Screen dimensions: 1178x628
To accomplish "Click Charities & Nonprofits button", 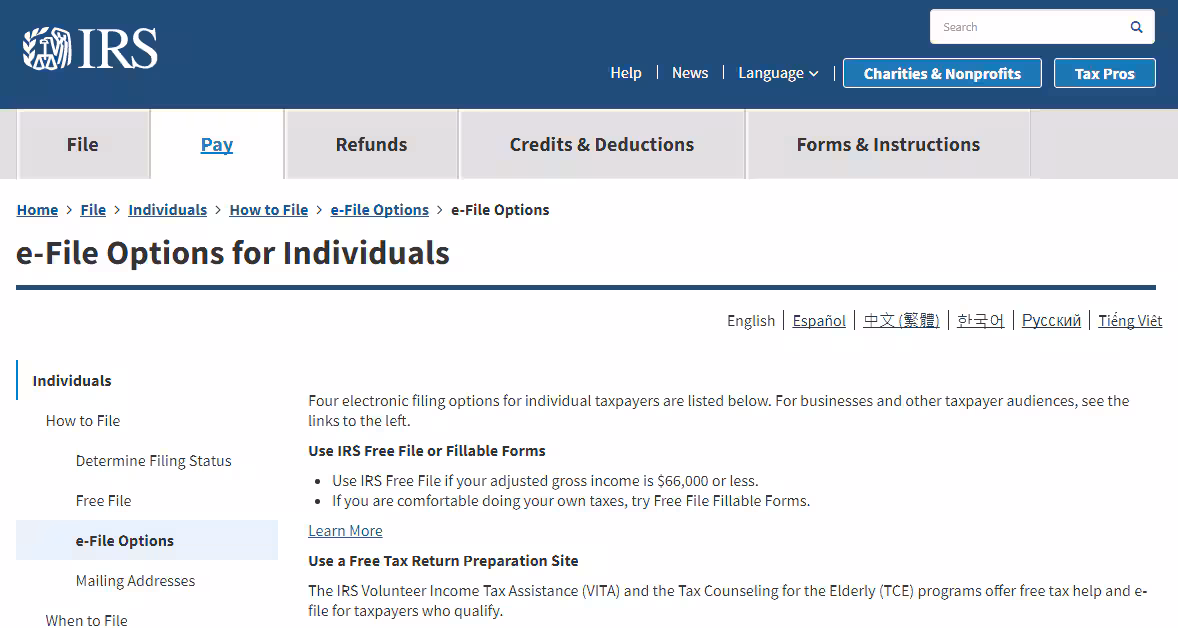I will pyautogui.click(x=942, y=74).
